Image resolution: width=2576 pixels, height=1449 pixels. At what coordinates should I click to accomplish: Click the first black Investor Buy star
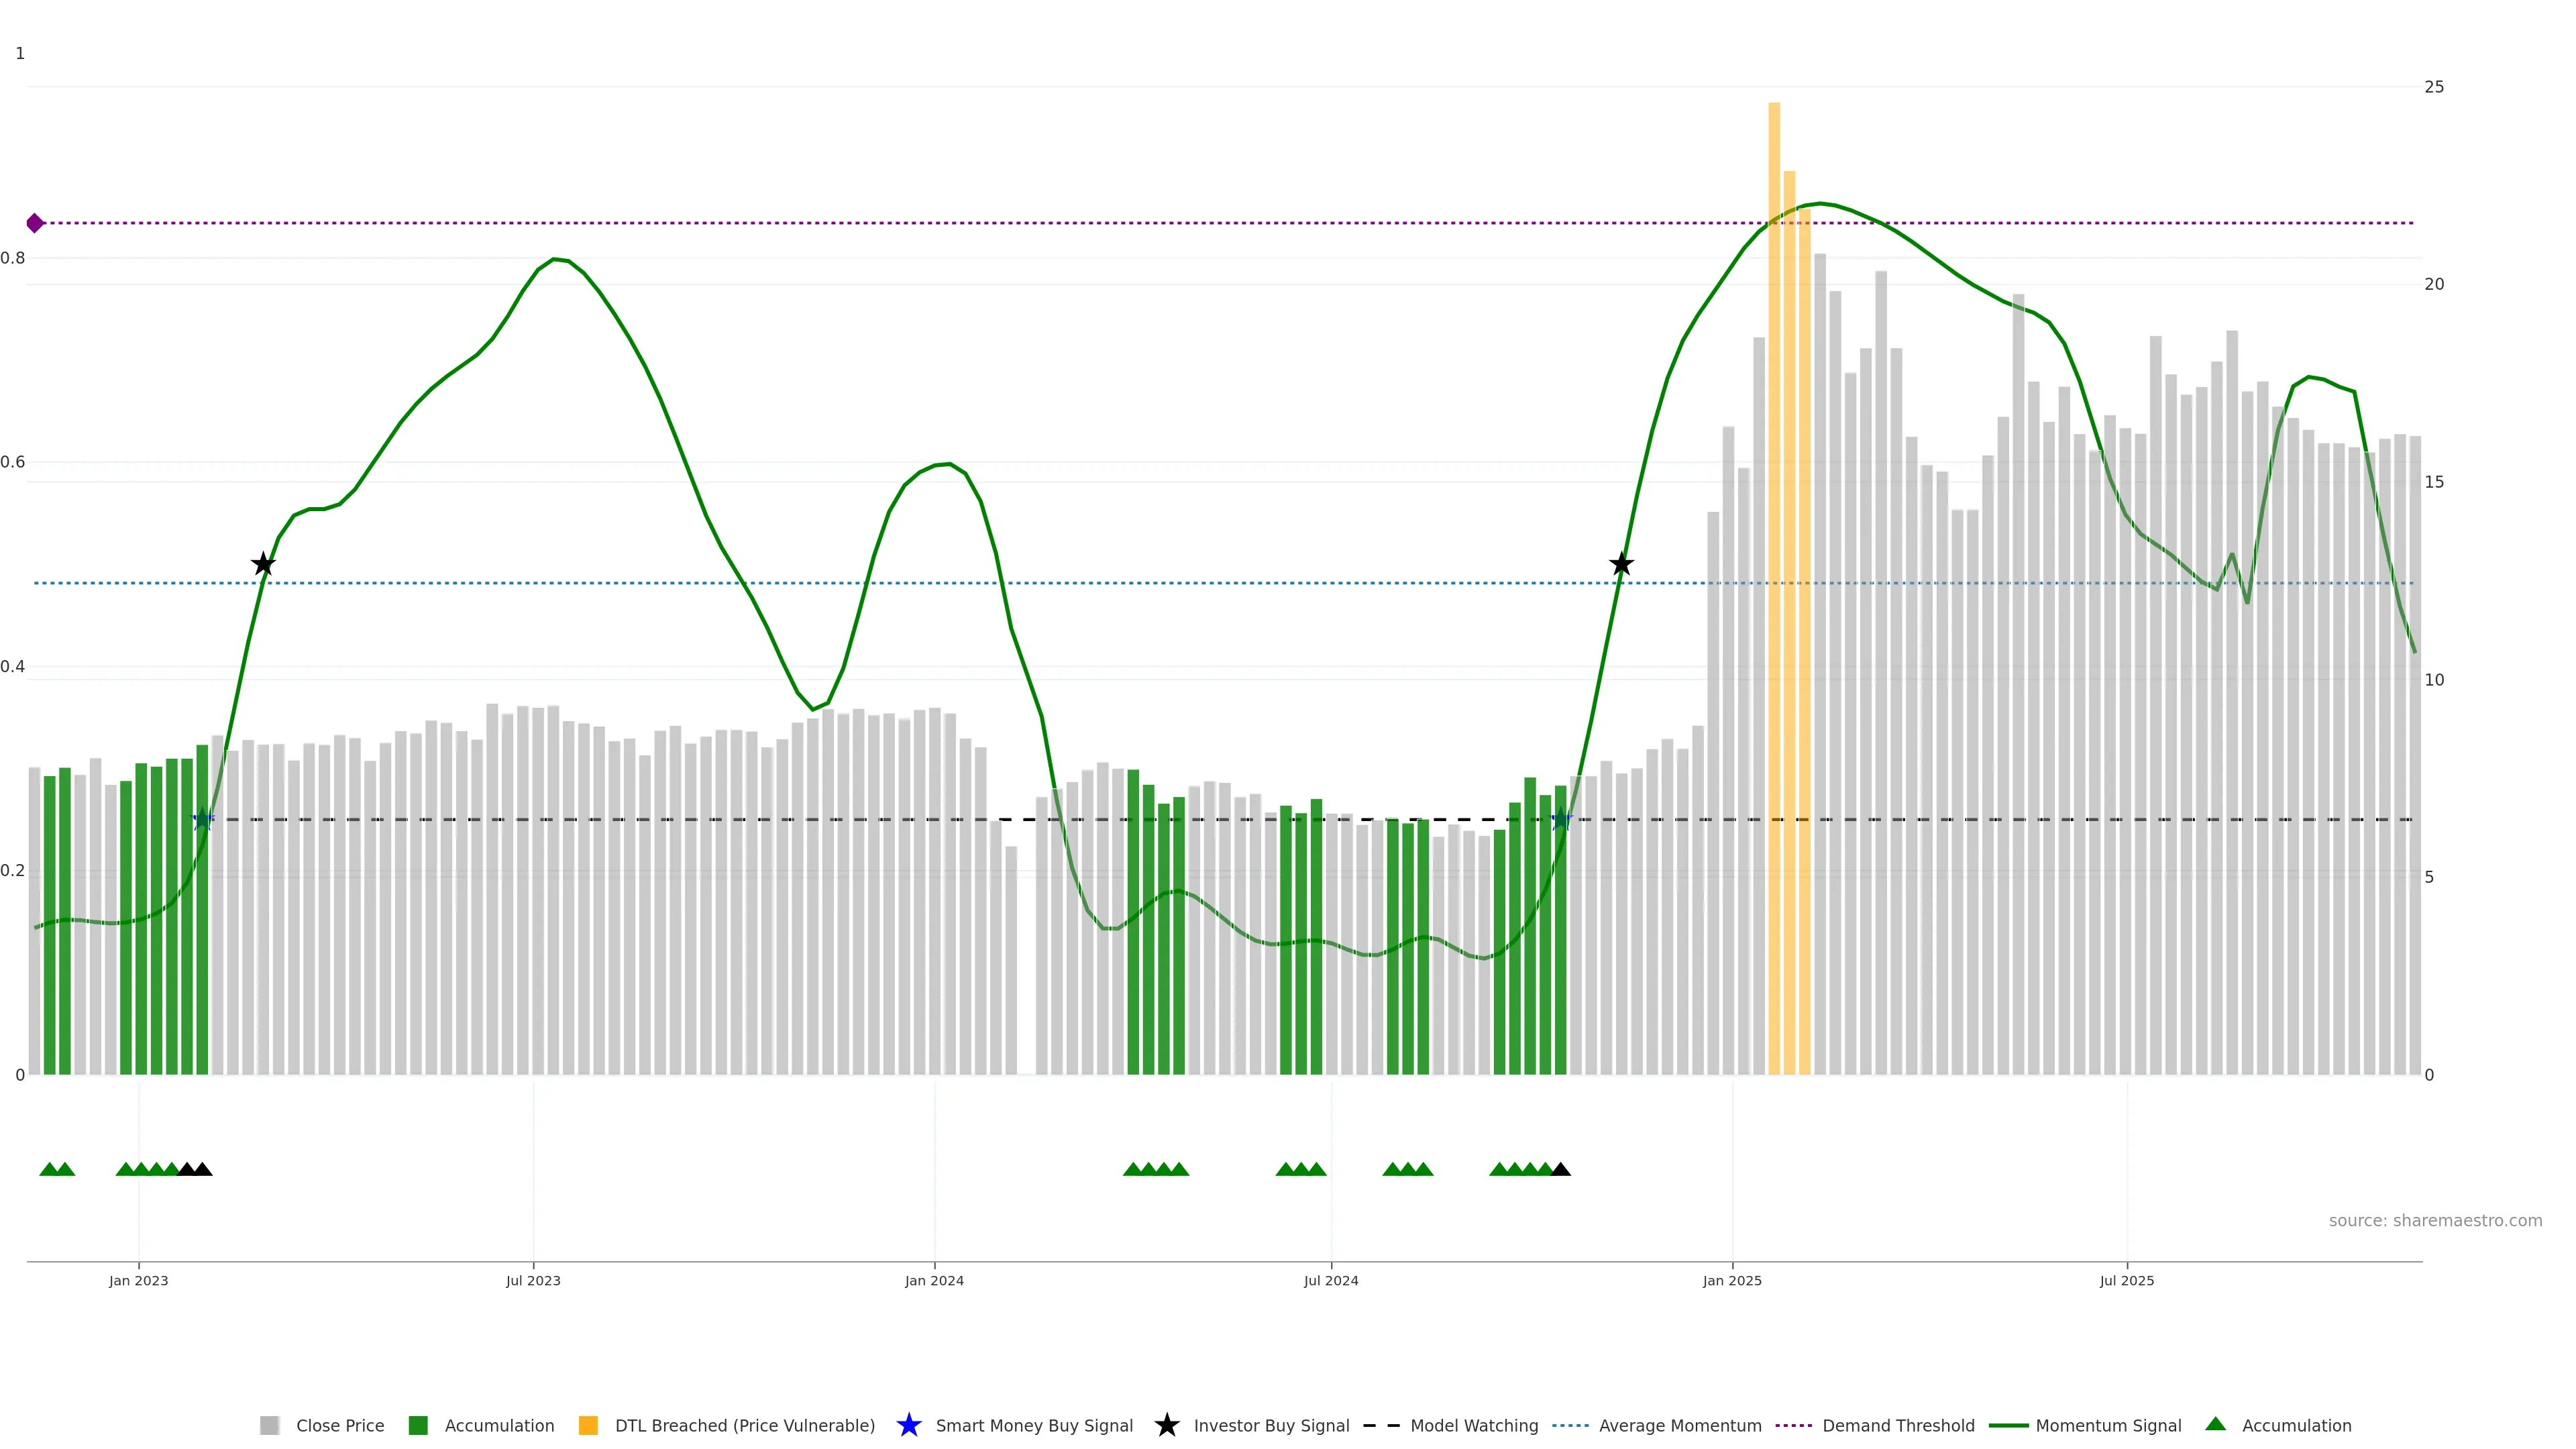[x=263, y=564]
